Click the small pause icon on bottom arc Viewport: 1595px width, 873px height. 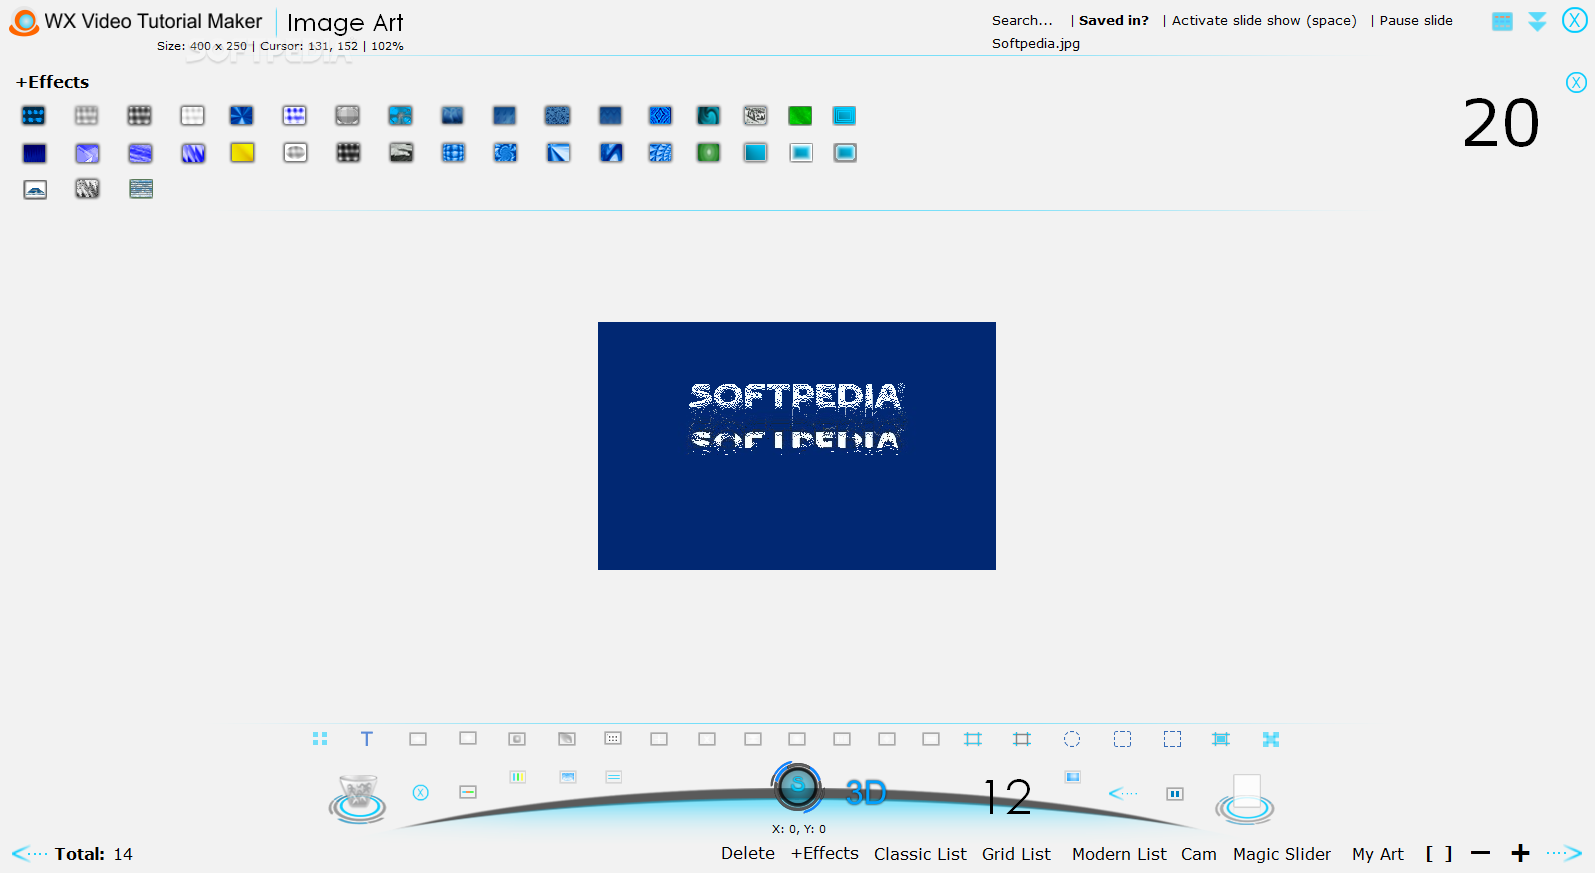pos(1175,794)
